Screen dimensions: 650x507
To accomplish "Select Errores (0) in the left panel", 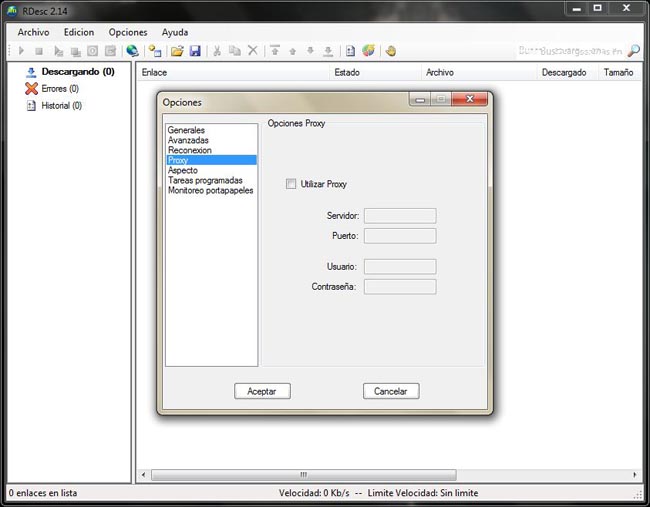I will (x=60, y=89).
